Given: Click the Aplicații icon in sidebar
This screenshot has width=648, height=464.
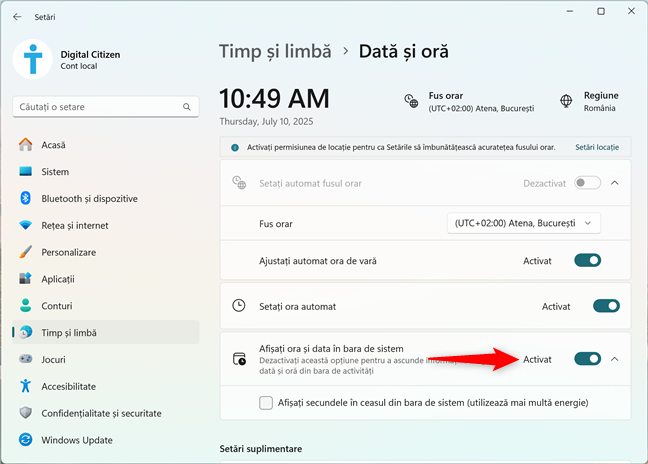Looking at the screenshot, I should pyautogui.click(x=26, y=278).
